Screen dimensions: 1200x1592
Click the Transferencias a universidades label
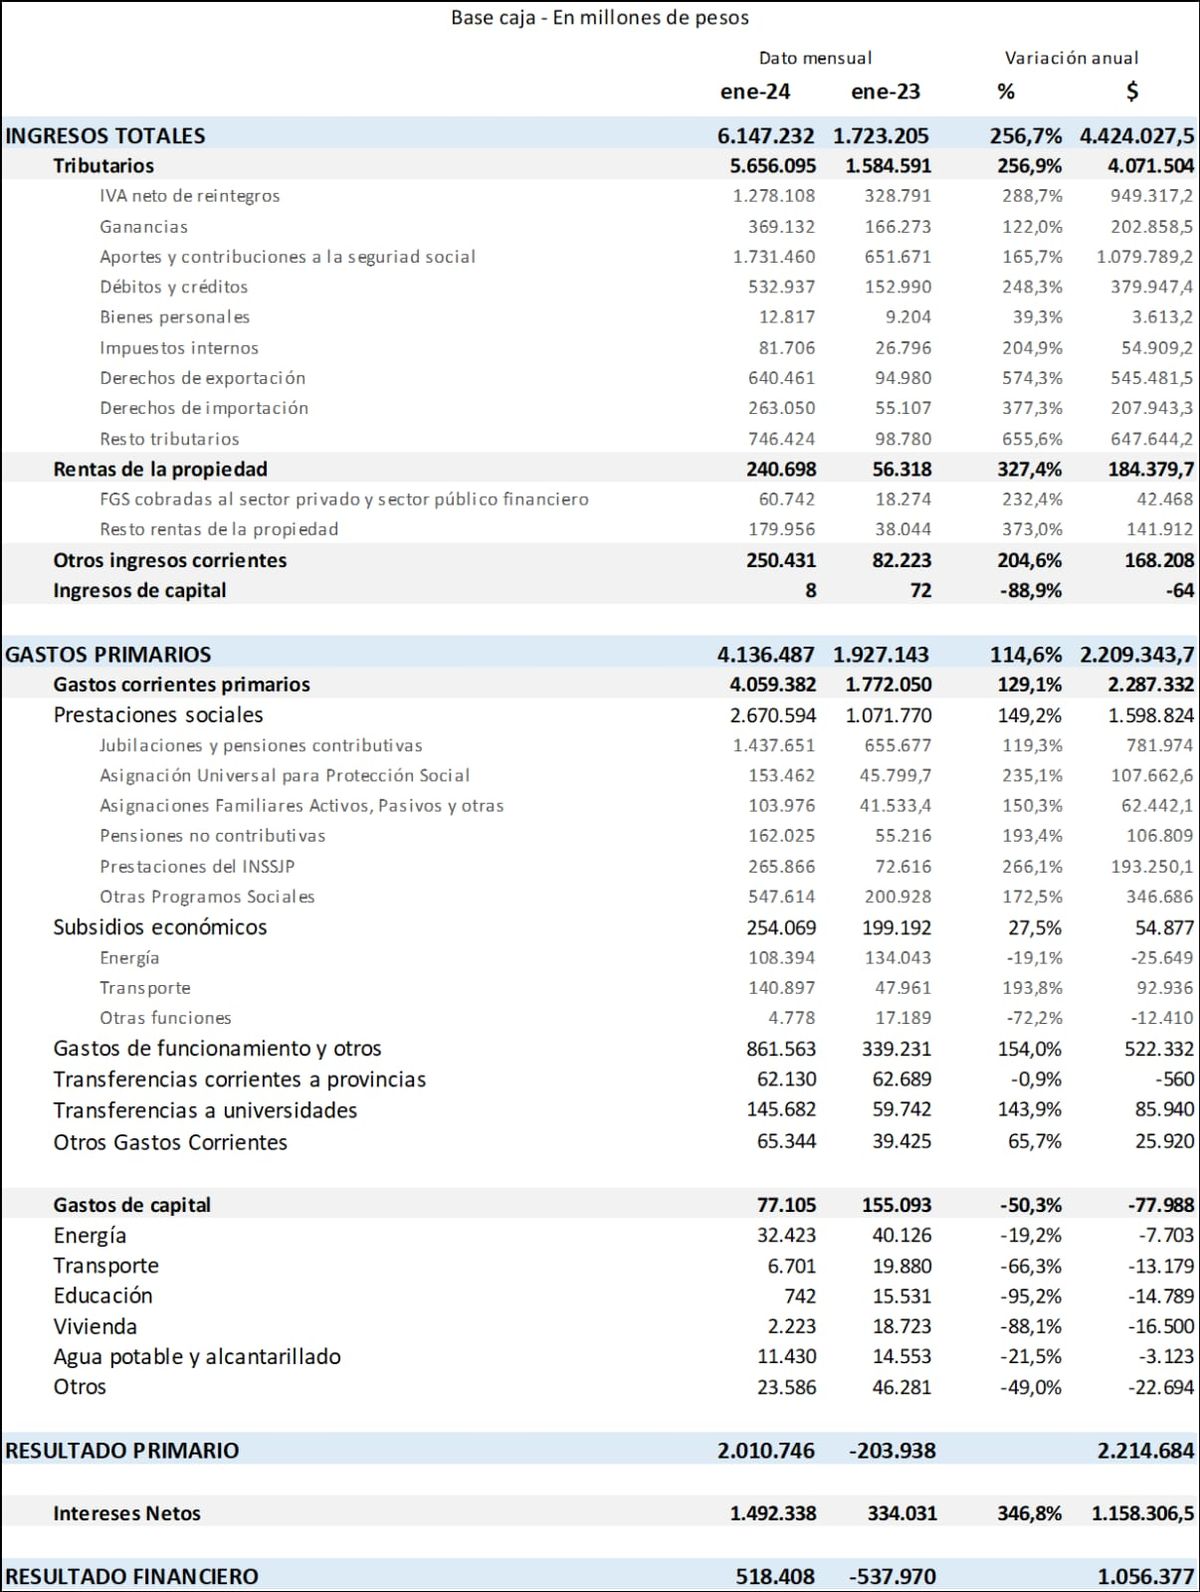click(x=205, y=1110)
